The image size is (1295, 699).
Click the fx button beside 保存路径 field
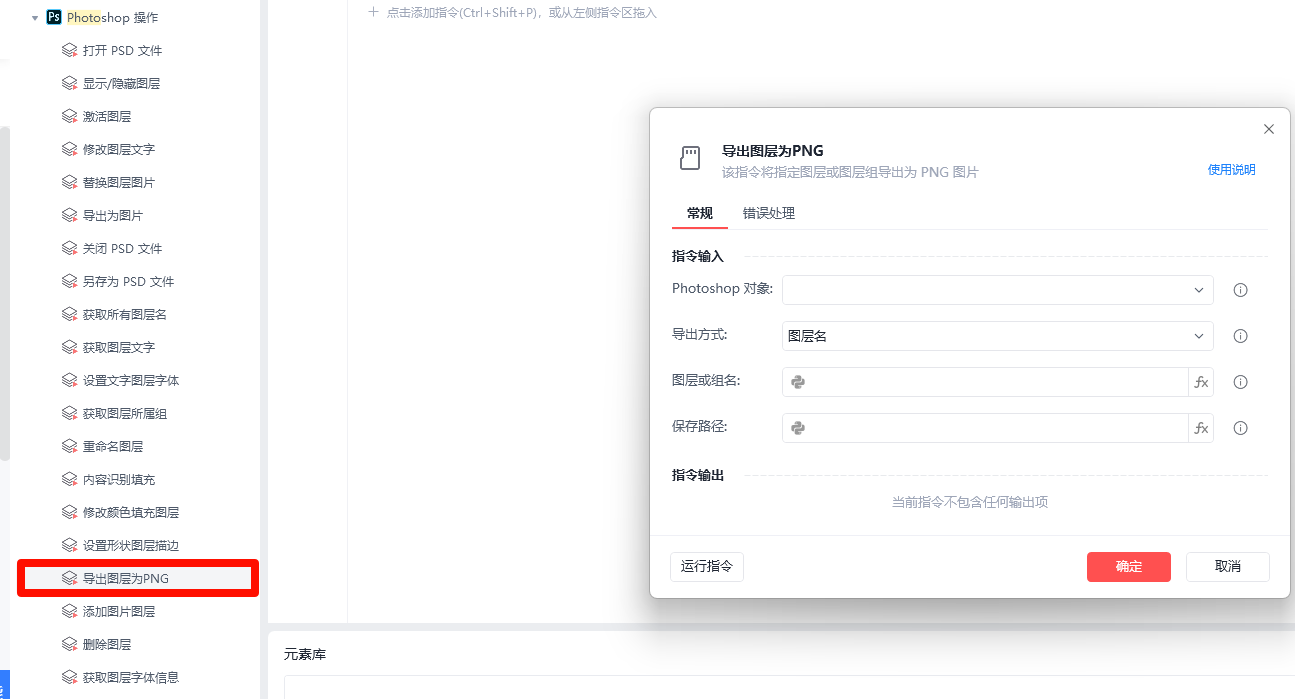point(1201,428)
